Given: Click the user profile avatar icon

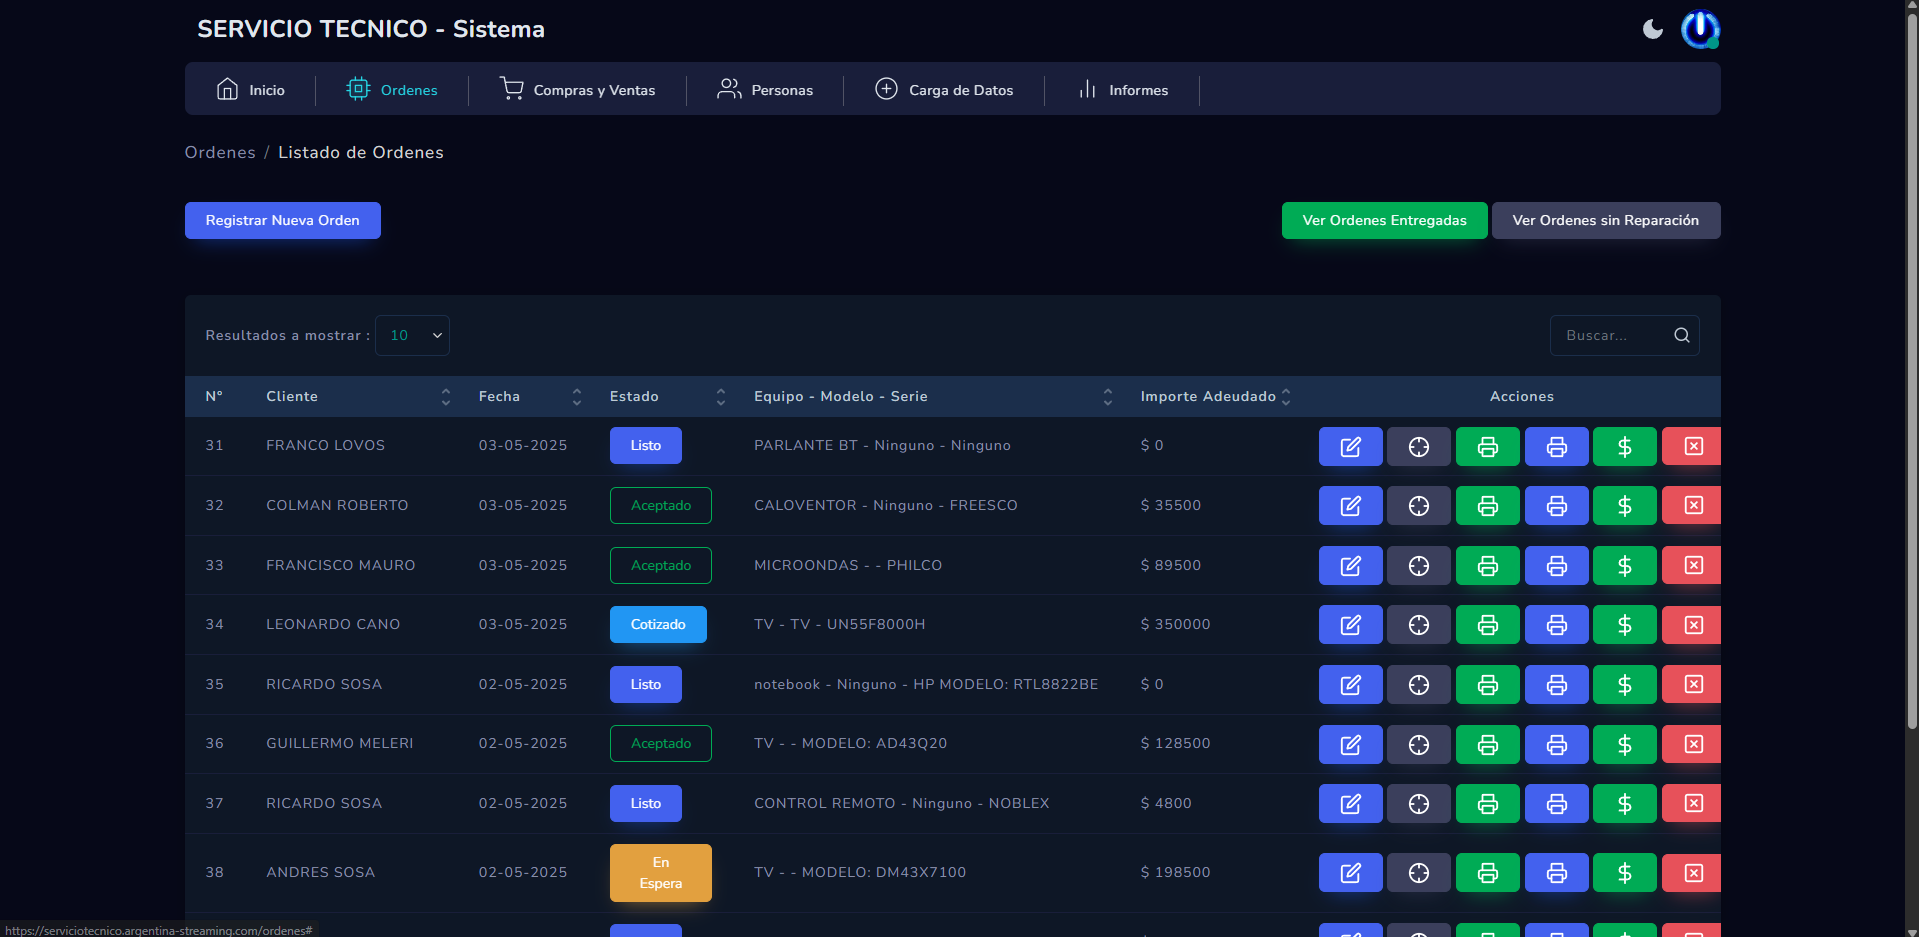Looking at the screenshot, I should (x=1699, y=30).
